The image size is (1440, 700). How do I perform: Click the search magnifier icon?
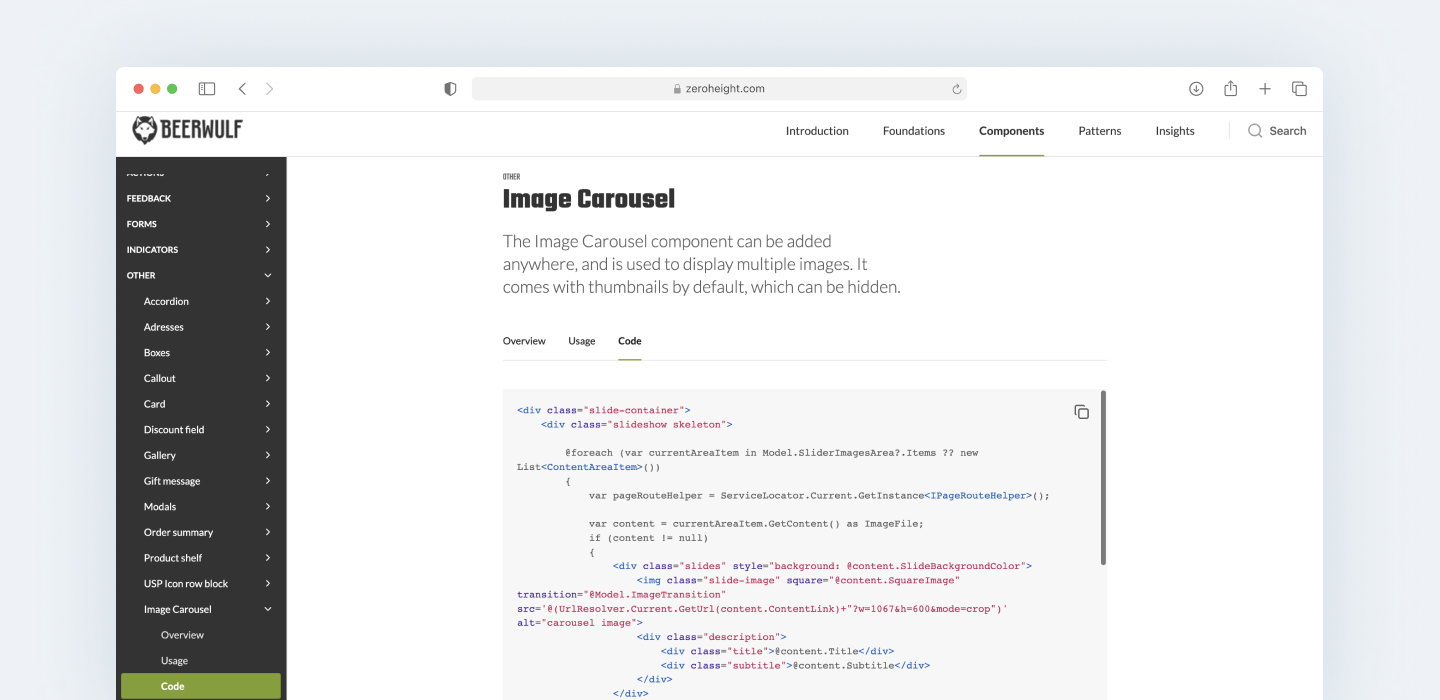(x=1253, y=130)
